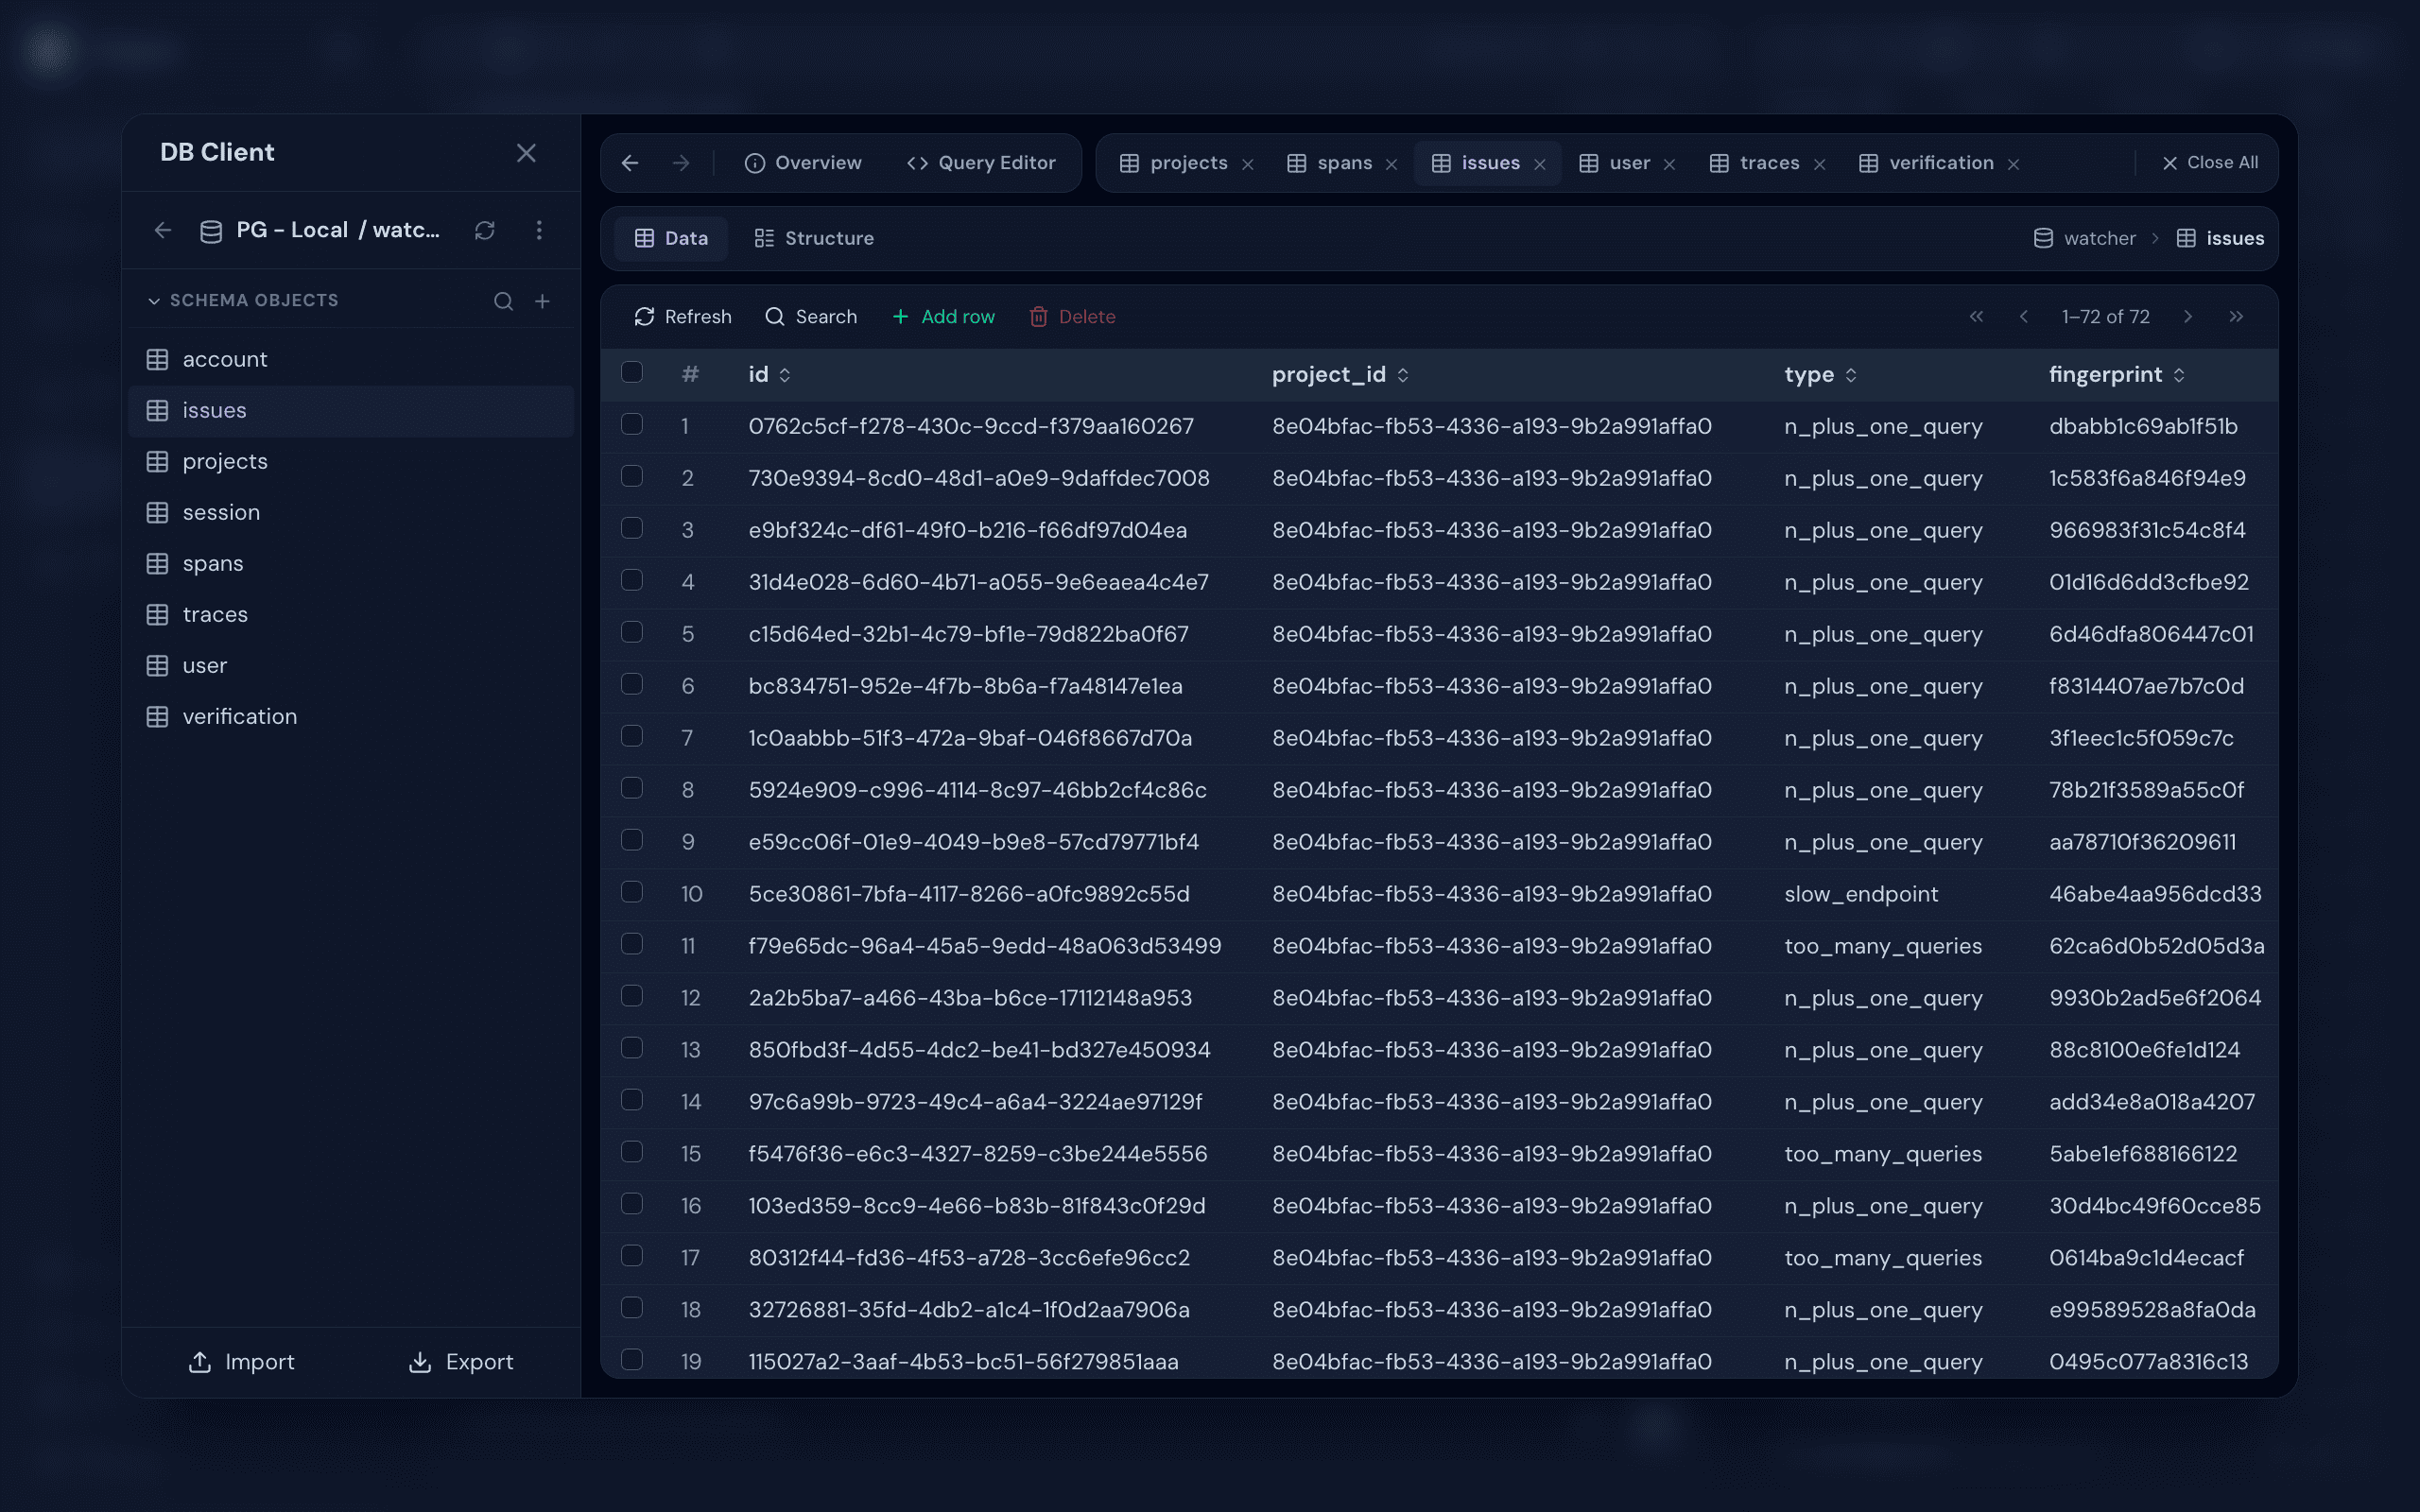The width and height of the screenshot is (2420, 1512).
Task: Close the projects tab
Action: [x=1247, y=164]
